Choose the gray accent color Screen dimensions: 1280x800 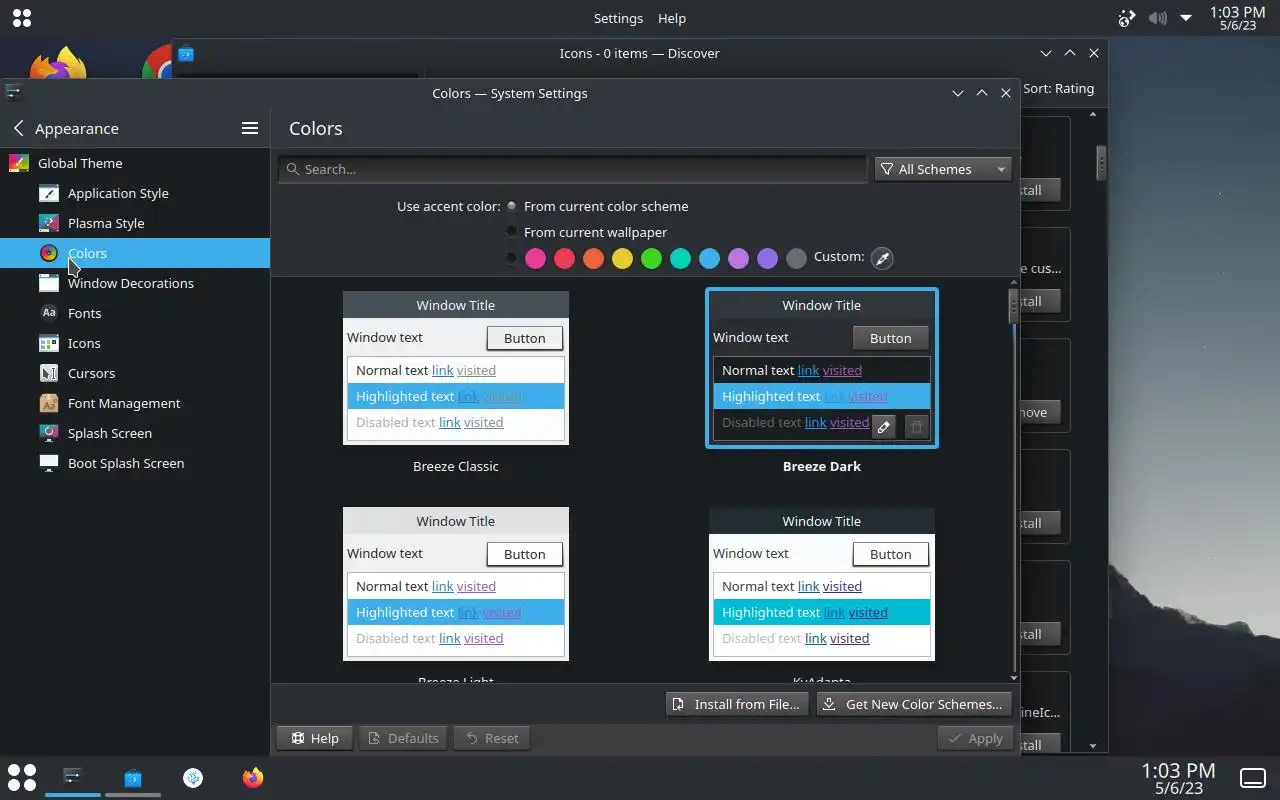796,259
